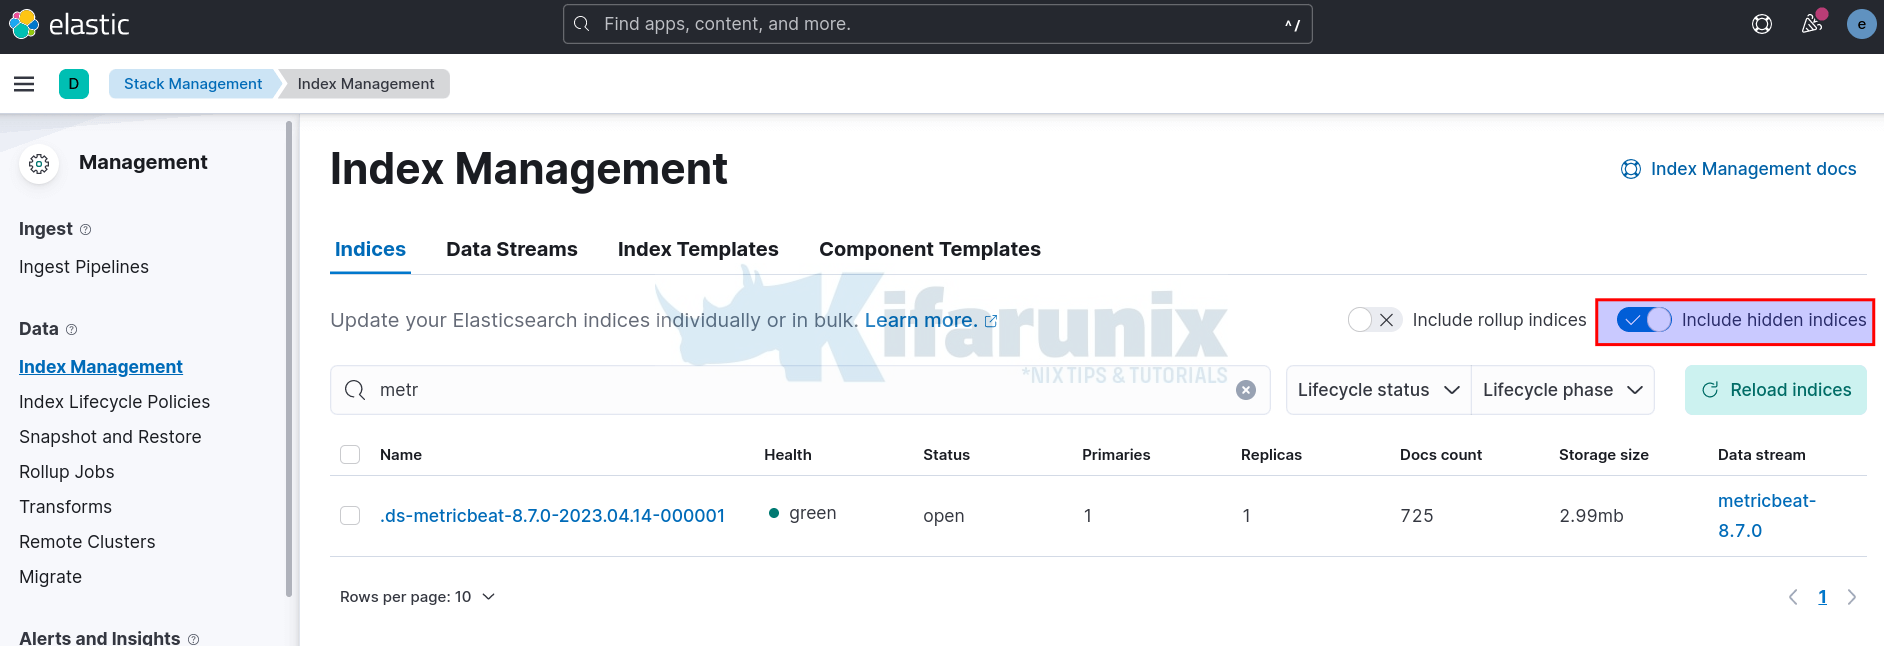Open Index Lifecycle Policies in sidebar
This screenshot has width=1884, height=646.
[115, 402]
